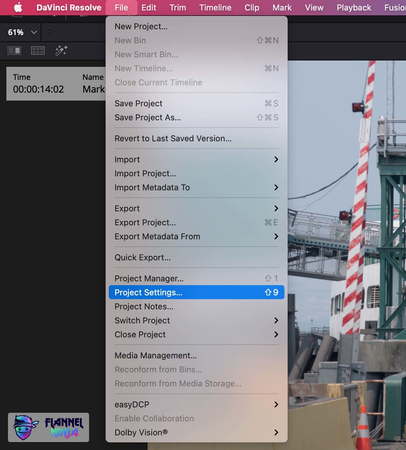This screenshot has height=450, width=406.
Task: Open the 61% zoom dropdown
Action: click(22, 32)
